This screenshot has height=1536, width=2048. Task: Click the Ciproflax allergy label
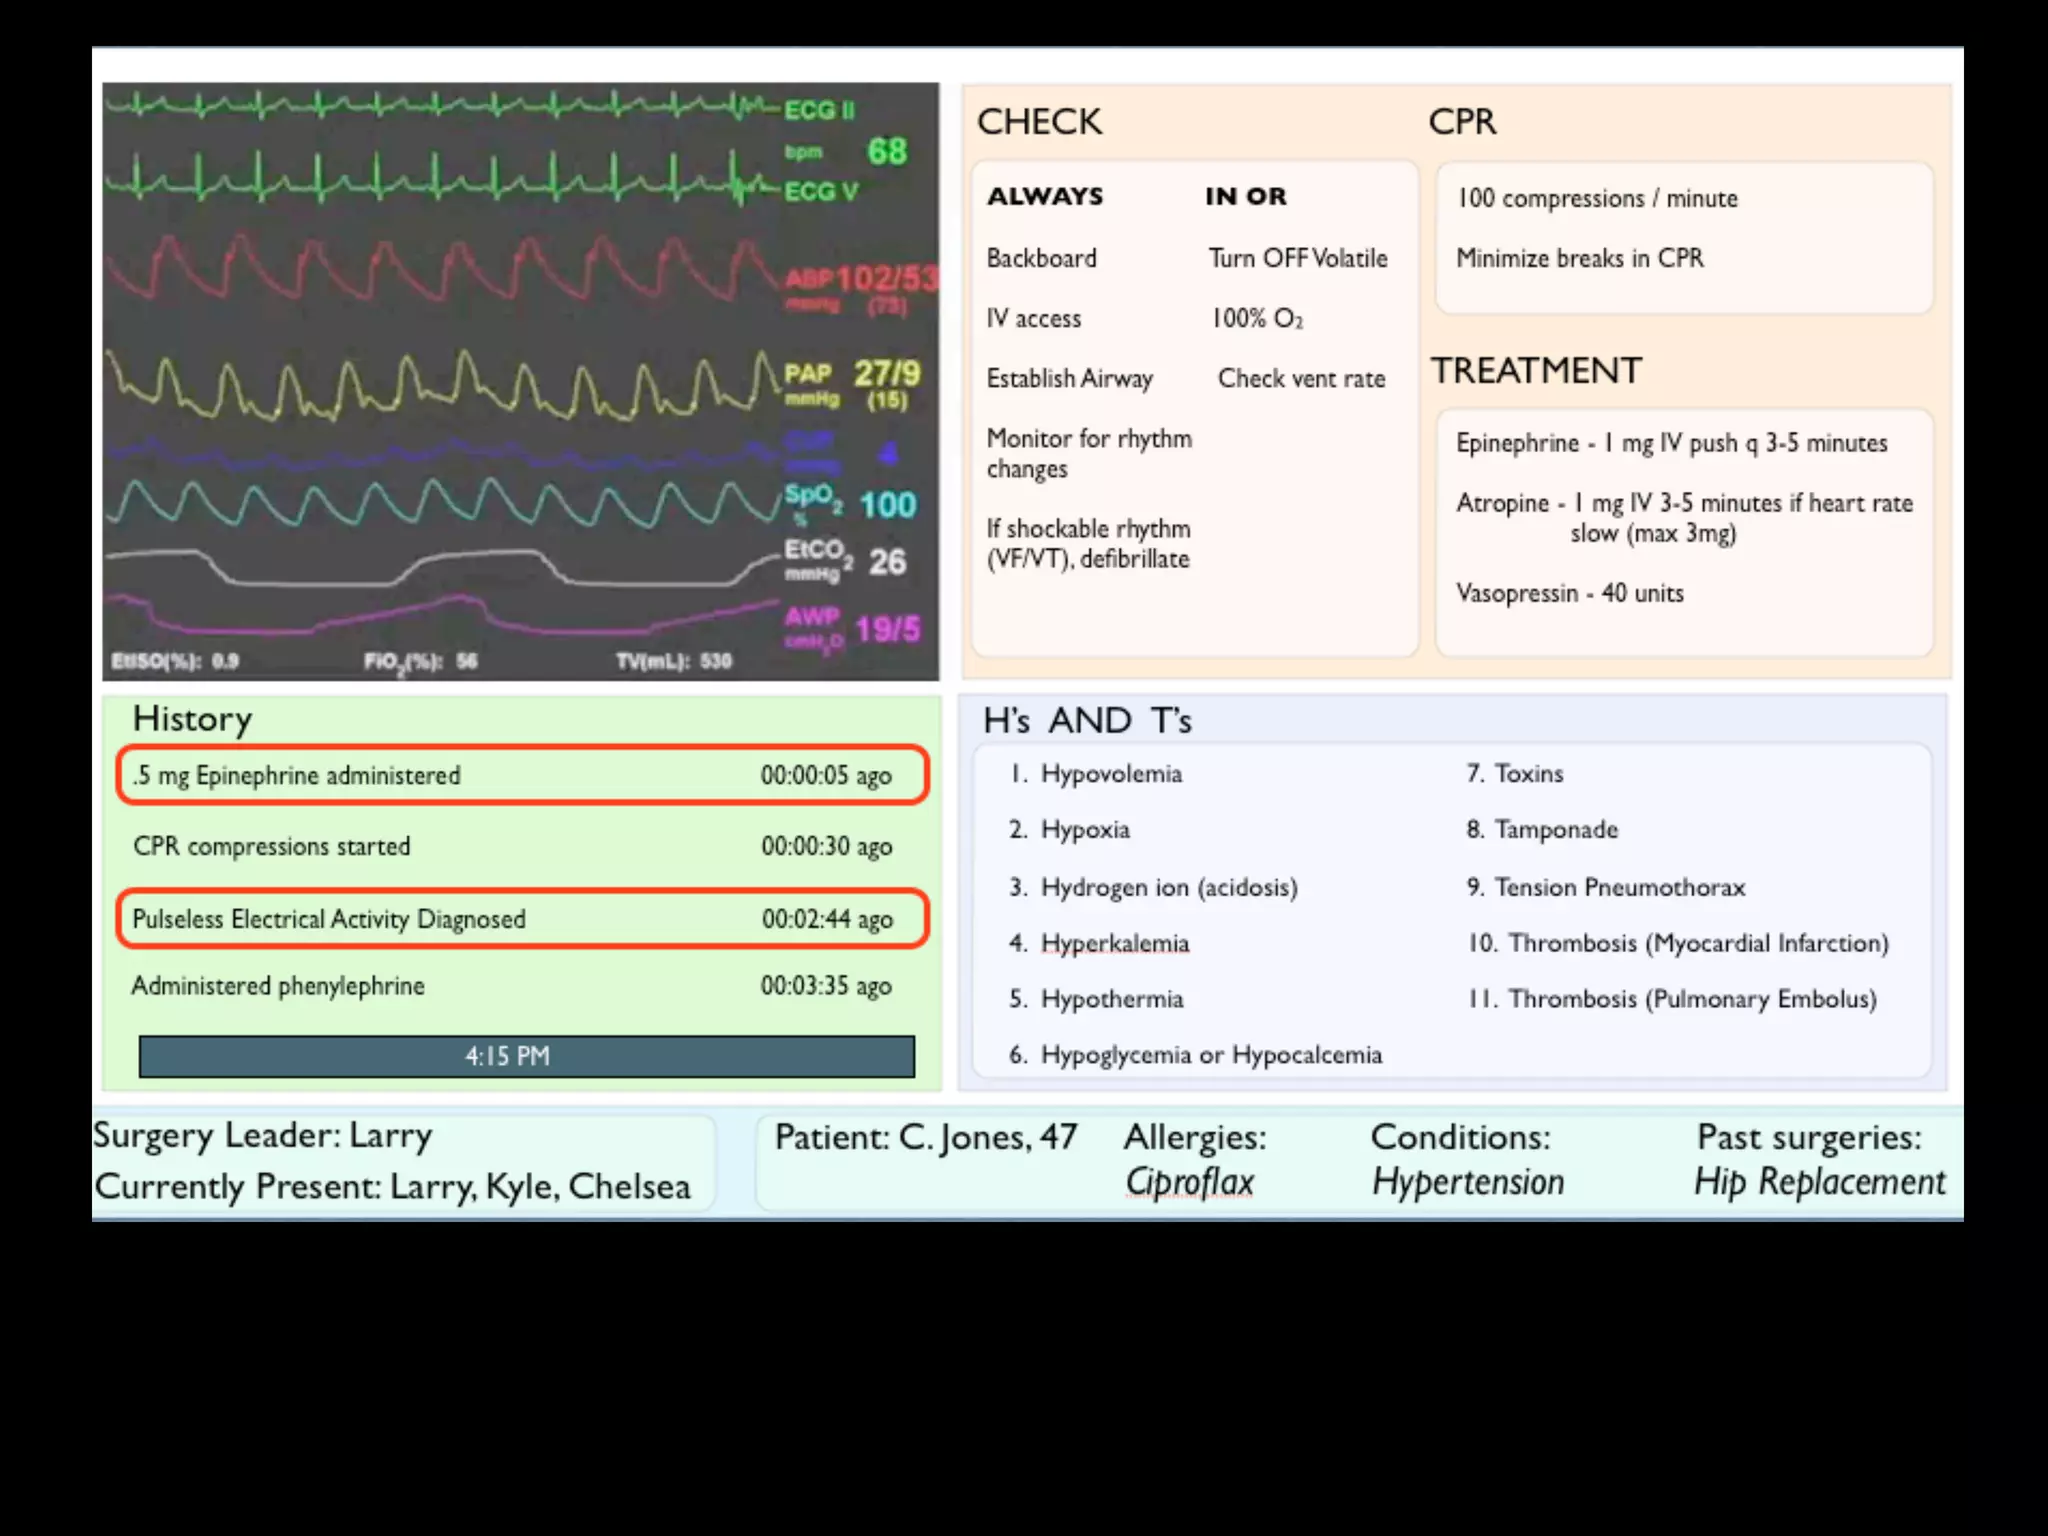coord(1189,1182)
